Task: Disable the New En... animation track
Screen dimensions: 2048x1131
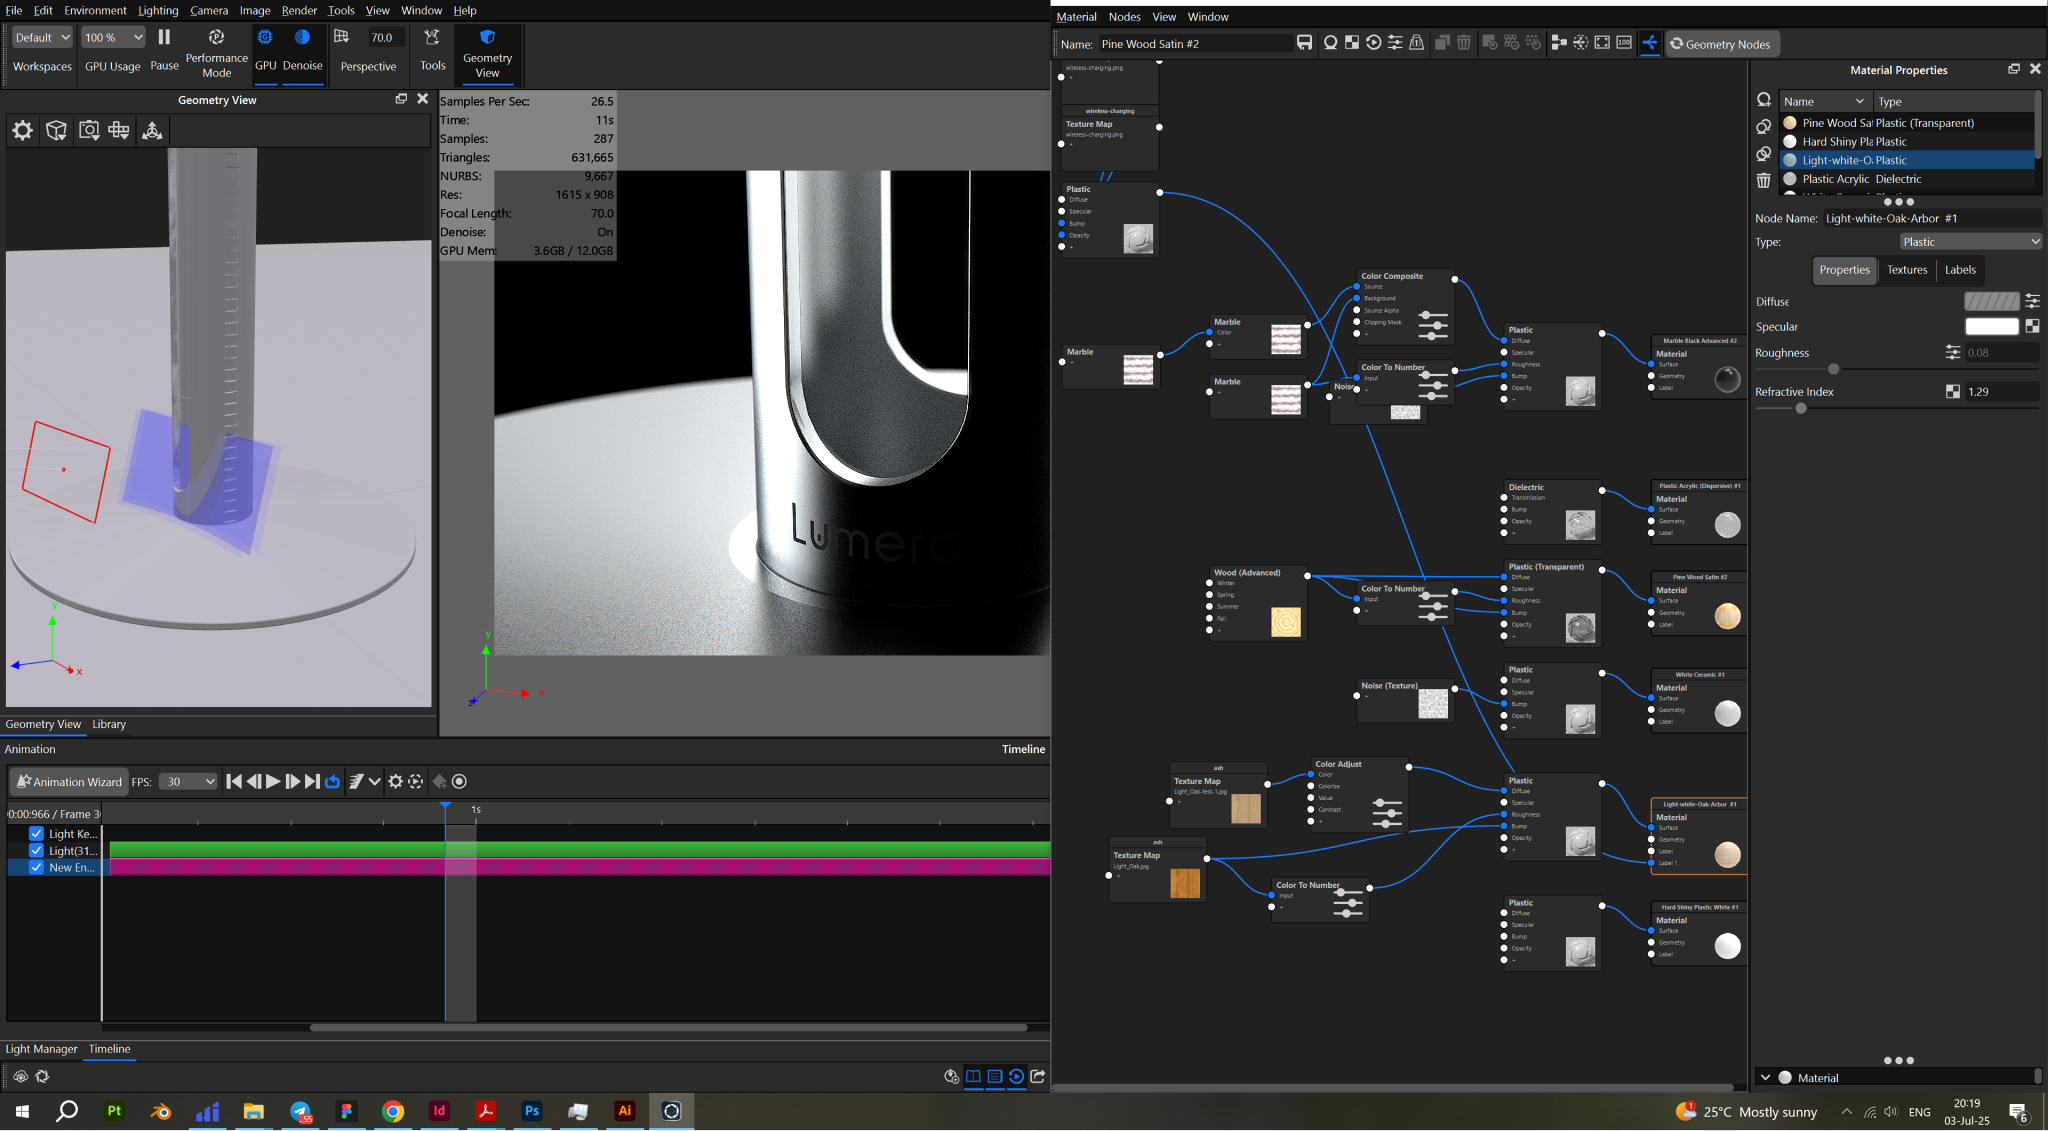Action: coord(37,868)
